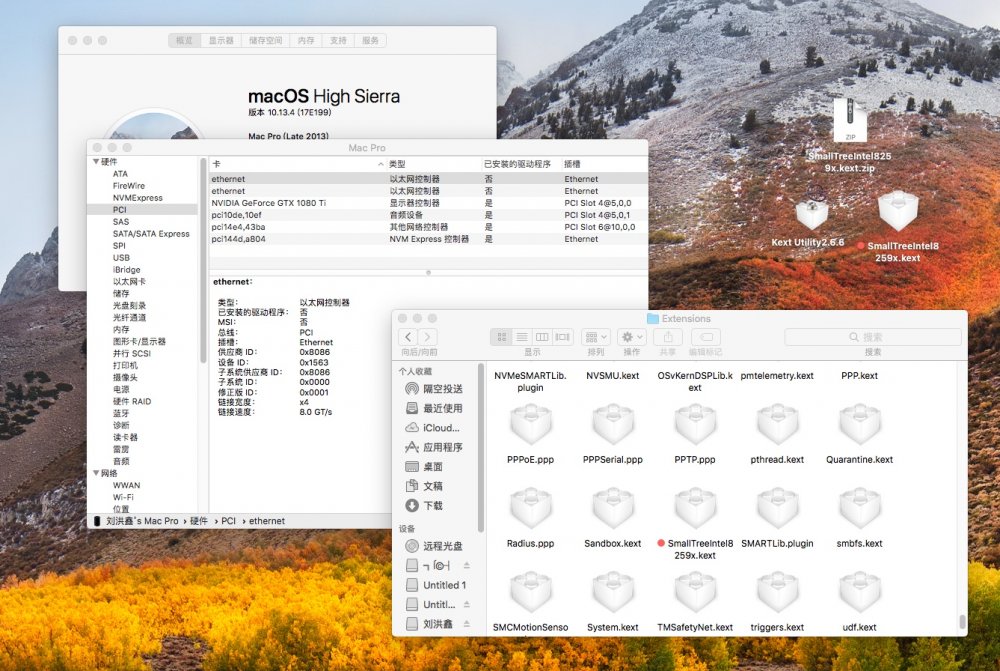Screen dimensions: 1000x671
Task: Open Kext Utility2.6.6 desktop icon
Action: [811, 215]
